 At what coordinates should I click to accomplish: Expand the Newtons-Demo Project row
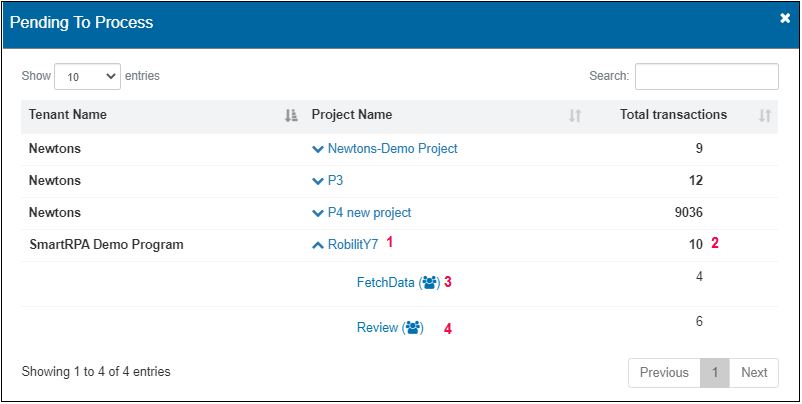(318, 149)
